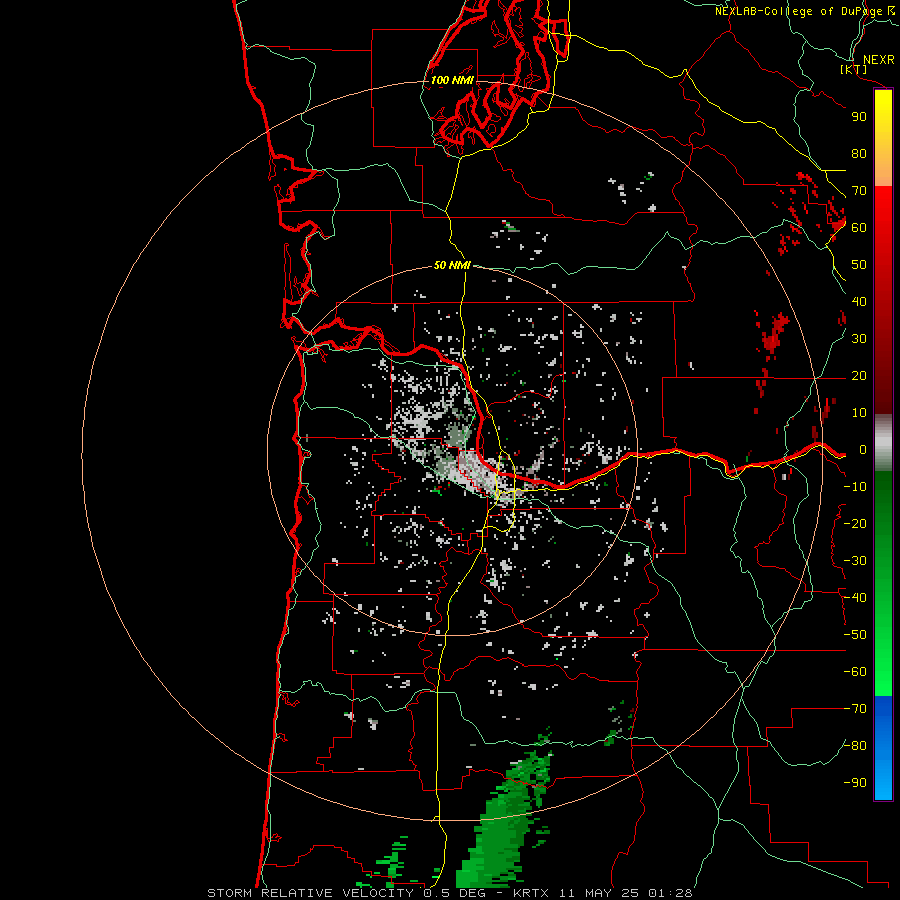Viewport: 900px width, 900px height.
Task: Click the 11 MAY 25 date text
Action: 600,893
